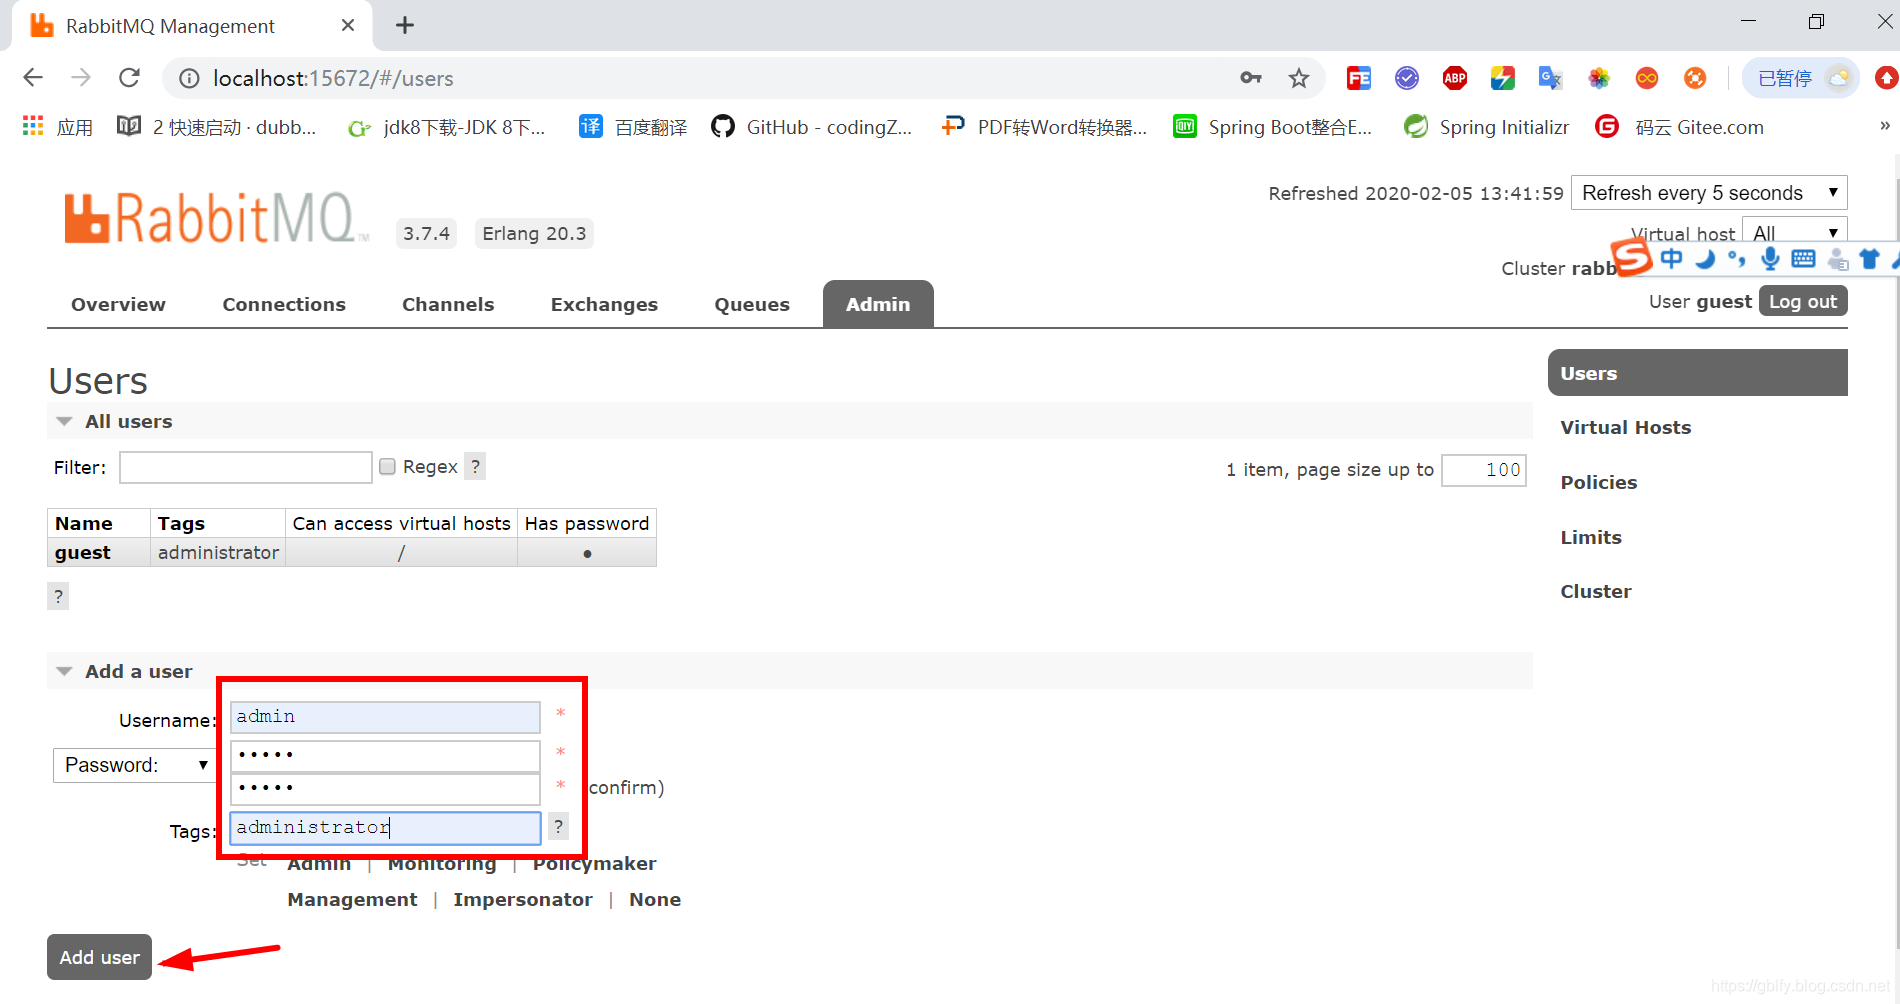Open Virtual Hosts in the sidebar
Viewport: 1900px width, 1004px height.
pos(1626,427)
